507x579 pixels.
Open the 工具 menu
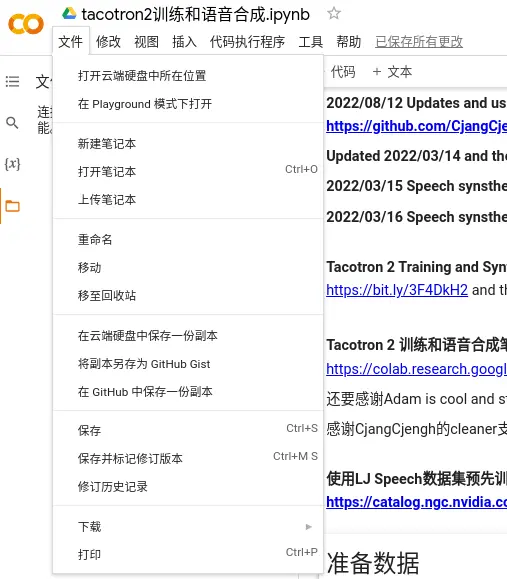311,41
